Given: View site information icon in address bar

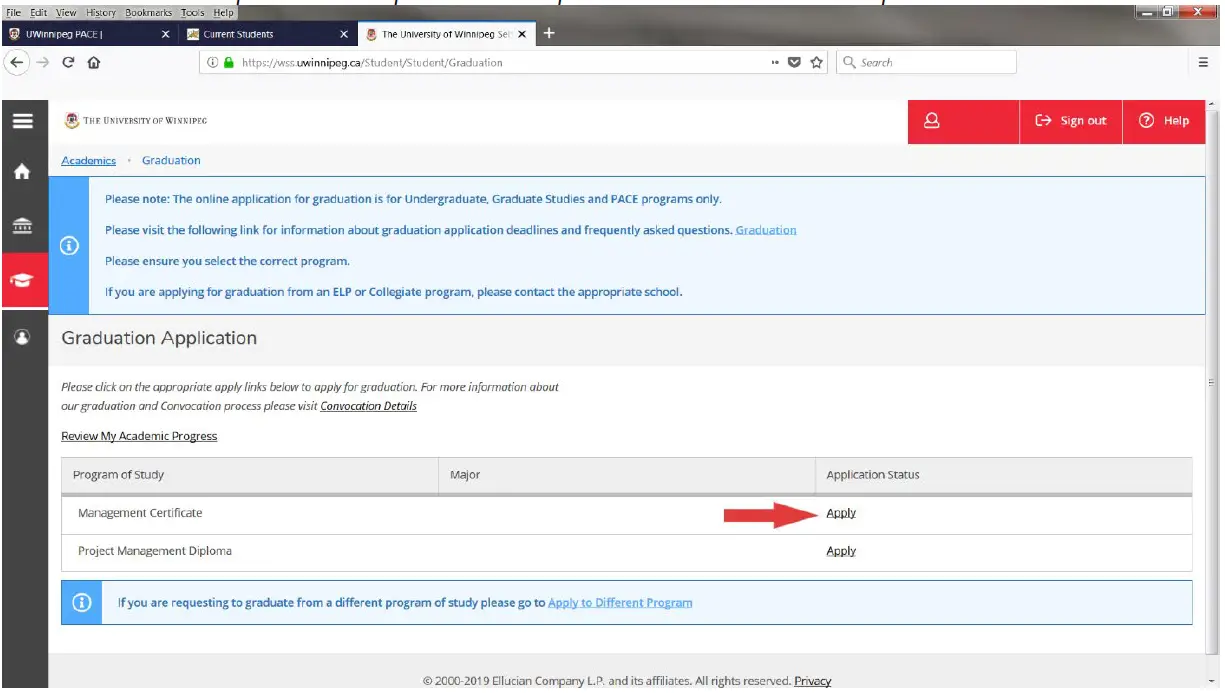Looking at the screenshot, I should point(212,62).
